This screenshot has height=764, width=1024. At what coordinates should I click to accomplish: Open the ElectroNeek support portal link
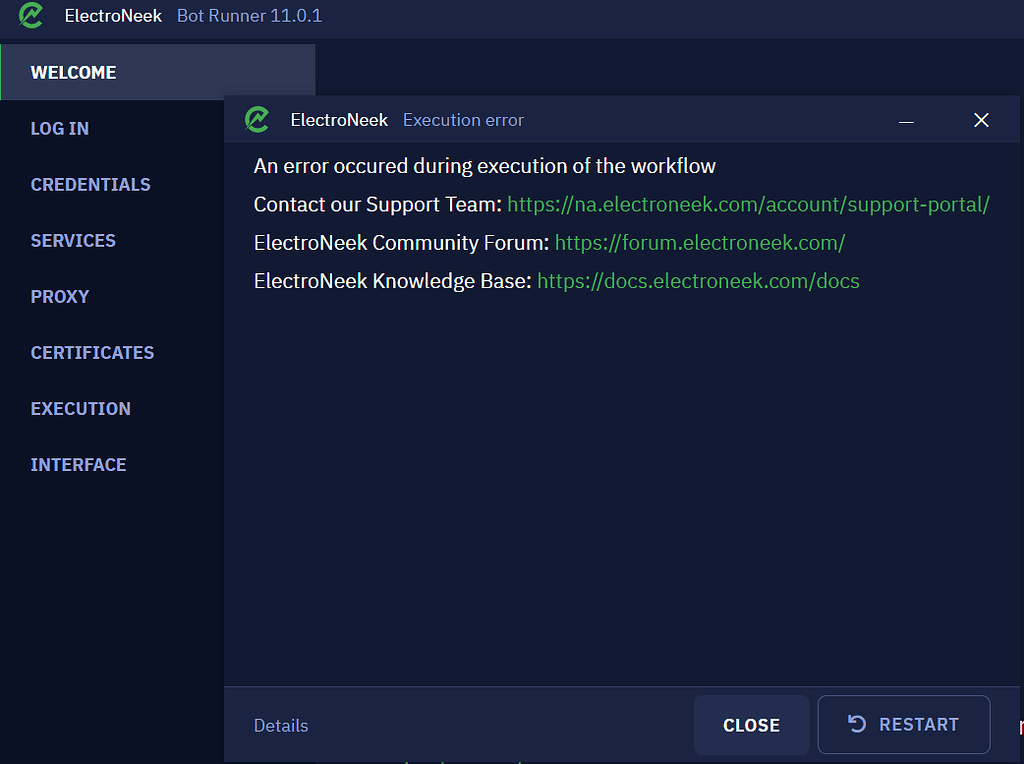click(x=749, y=204)
